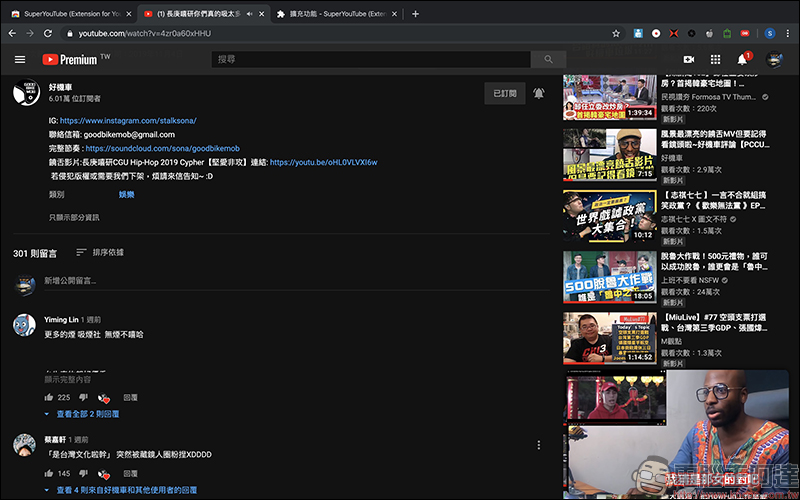The image size is (800, 500).
Task: Open the 7:15 好機車 review video thumbnail
Action: (x=610, y=155)
